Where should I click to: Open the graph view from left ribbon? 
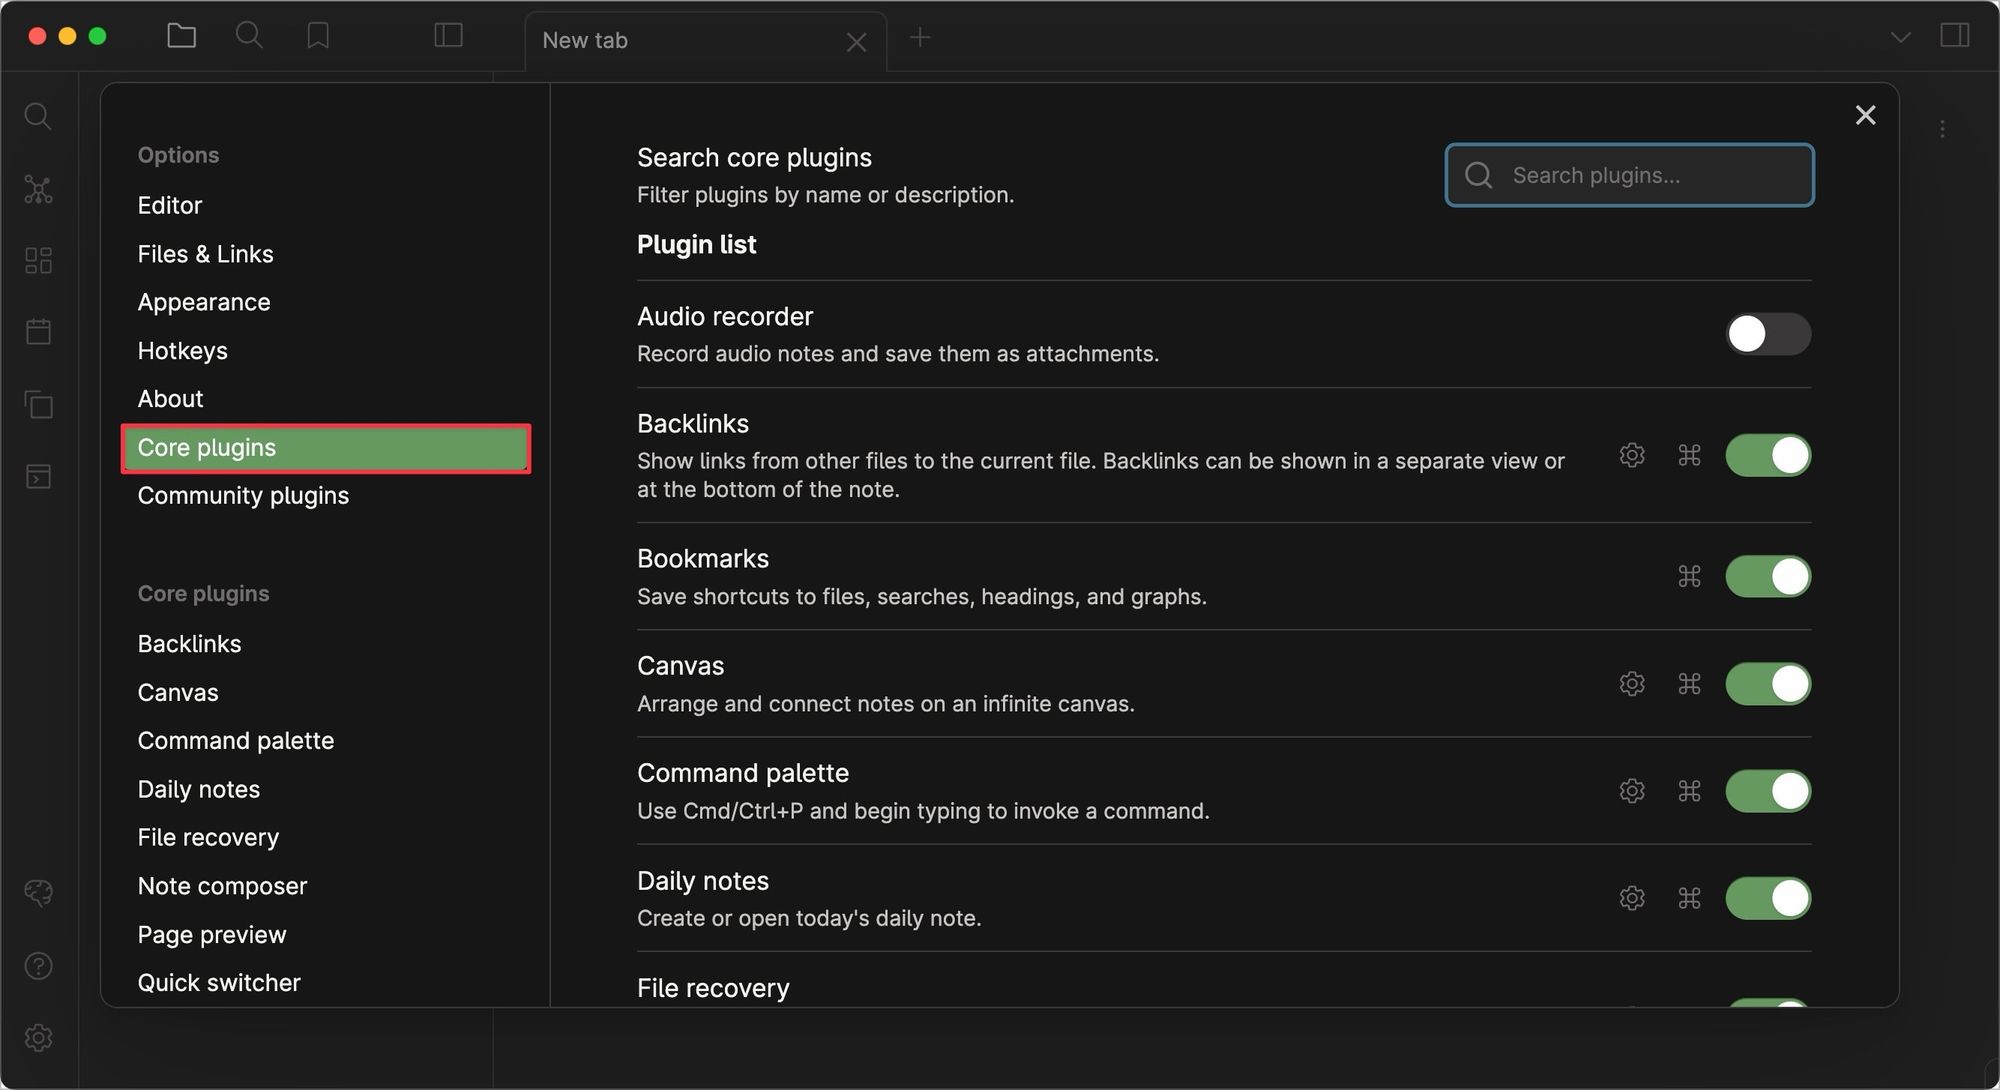pos(38,189)
